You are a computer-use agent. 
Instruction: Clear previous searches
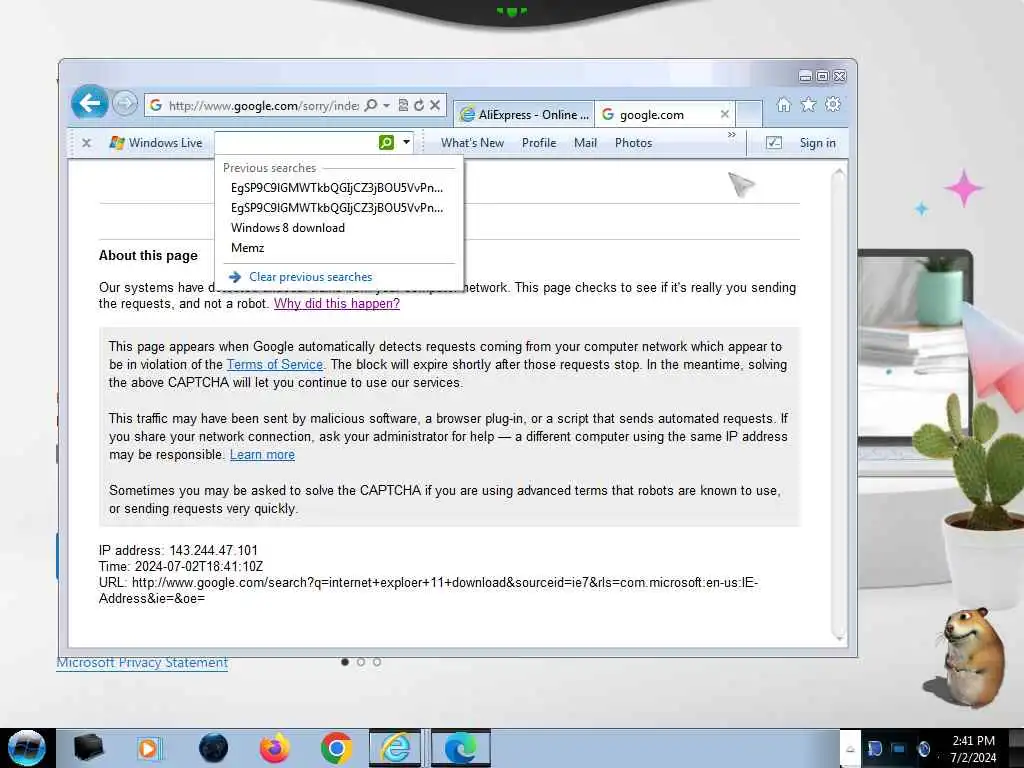tap(310, 277)
